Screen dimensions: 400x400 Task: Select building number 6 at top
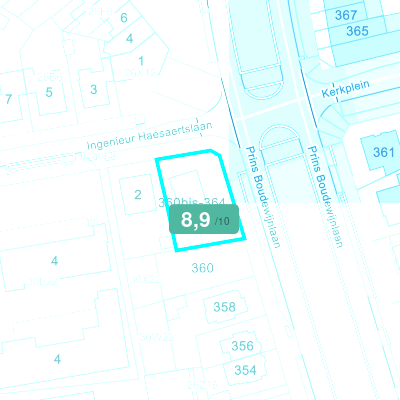(124, 17)
